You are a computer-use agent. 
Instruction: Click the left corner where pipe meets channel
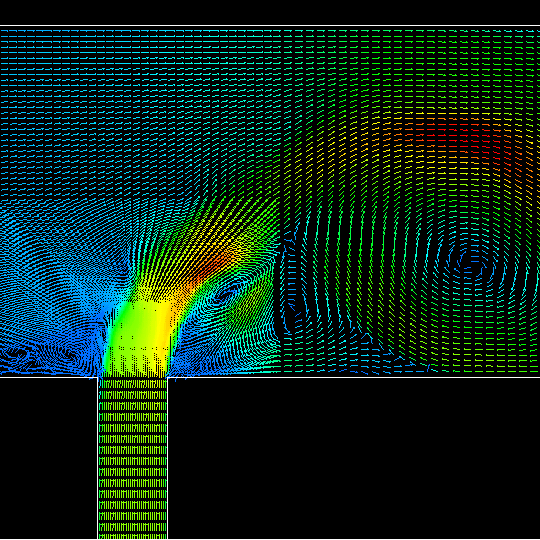point(98,377)
